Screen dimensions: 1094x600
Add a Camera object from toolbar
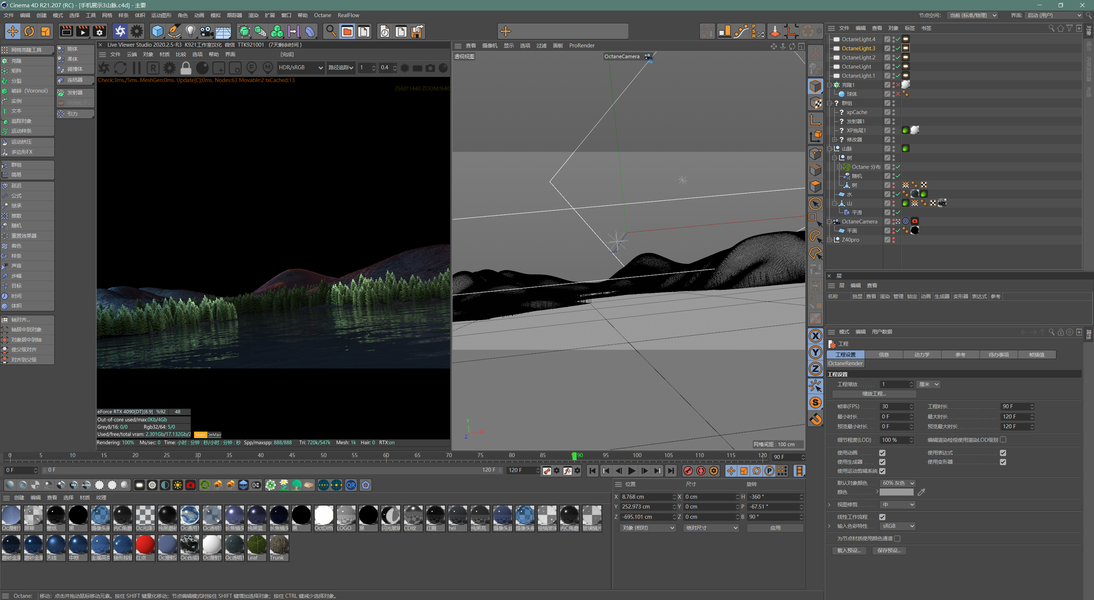[207, 31]
